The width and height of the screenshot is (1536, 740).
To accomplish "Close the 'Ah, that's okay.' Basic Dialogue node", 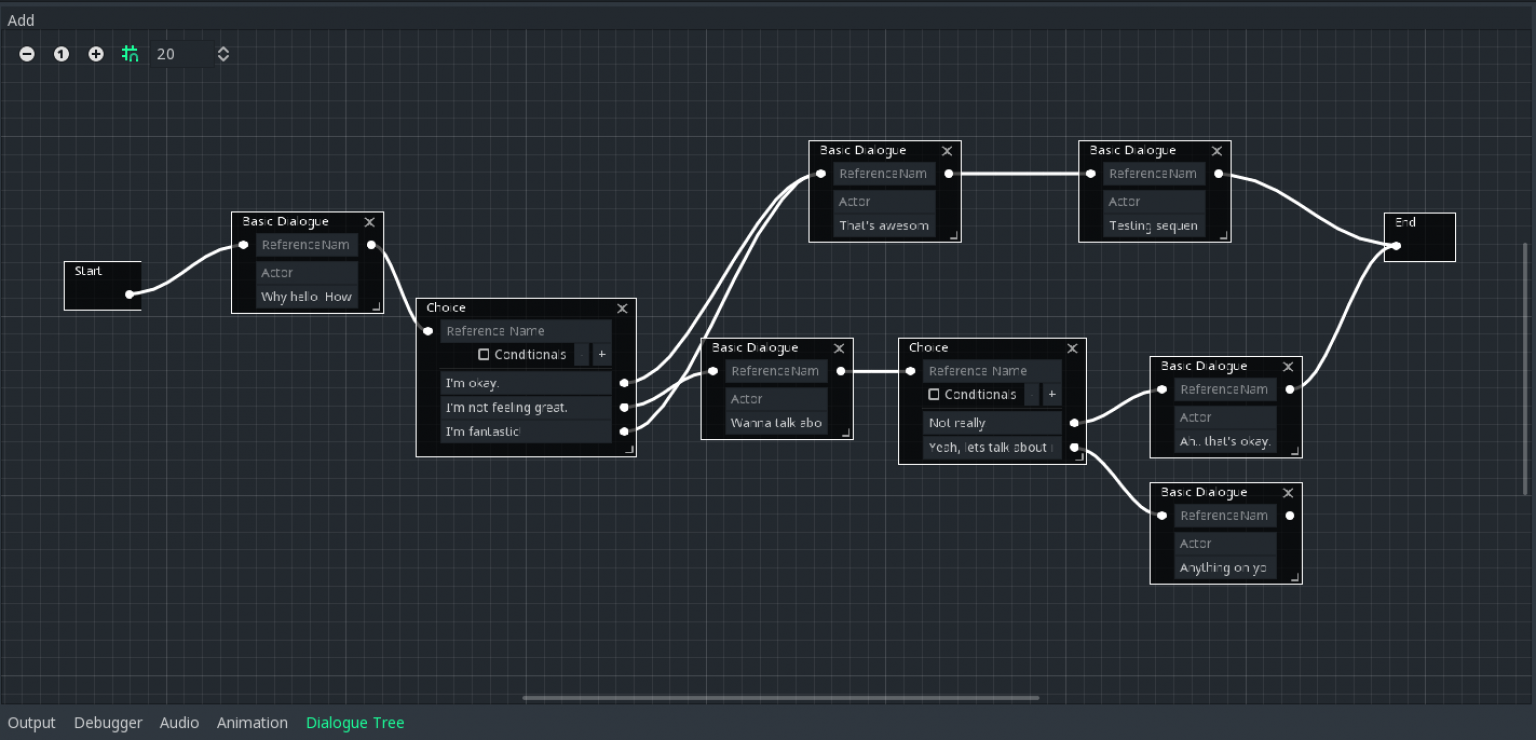I will pos(1288,367).
